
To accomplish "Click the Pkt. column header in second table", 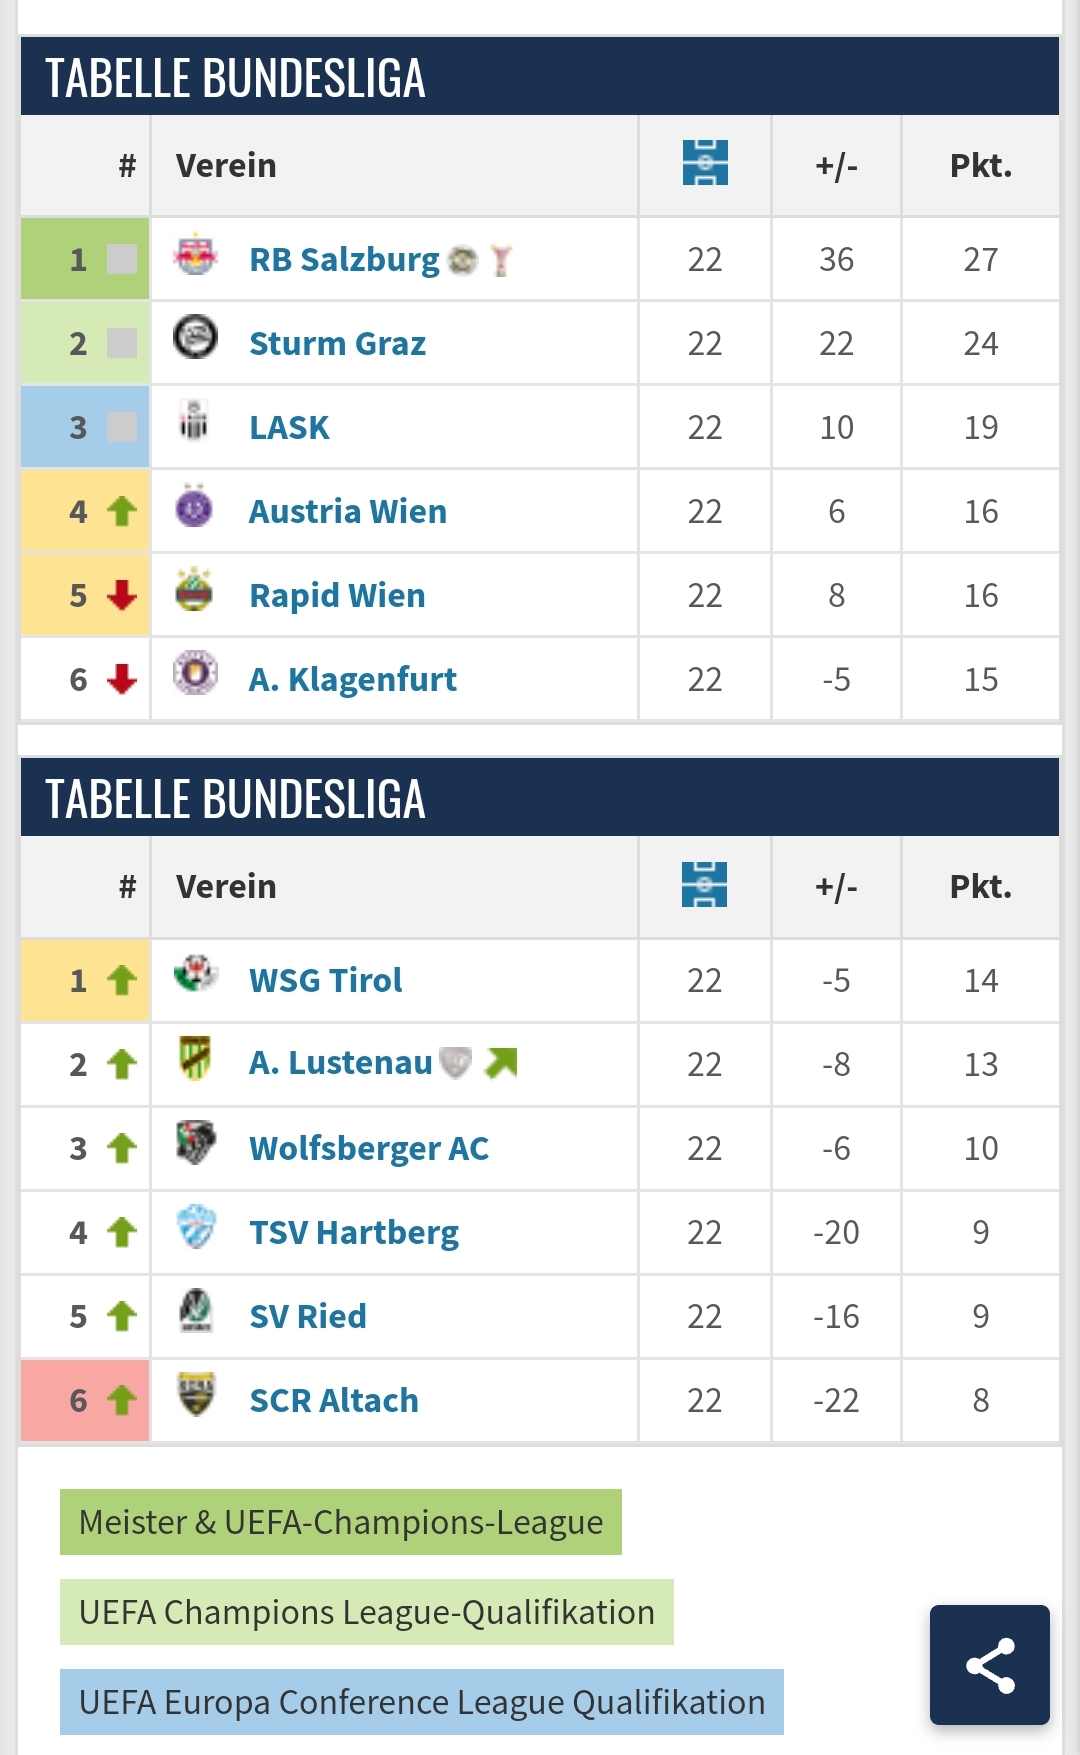I will (980, 887).
